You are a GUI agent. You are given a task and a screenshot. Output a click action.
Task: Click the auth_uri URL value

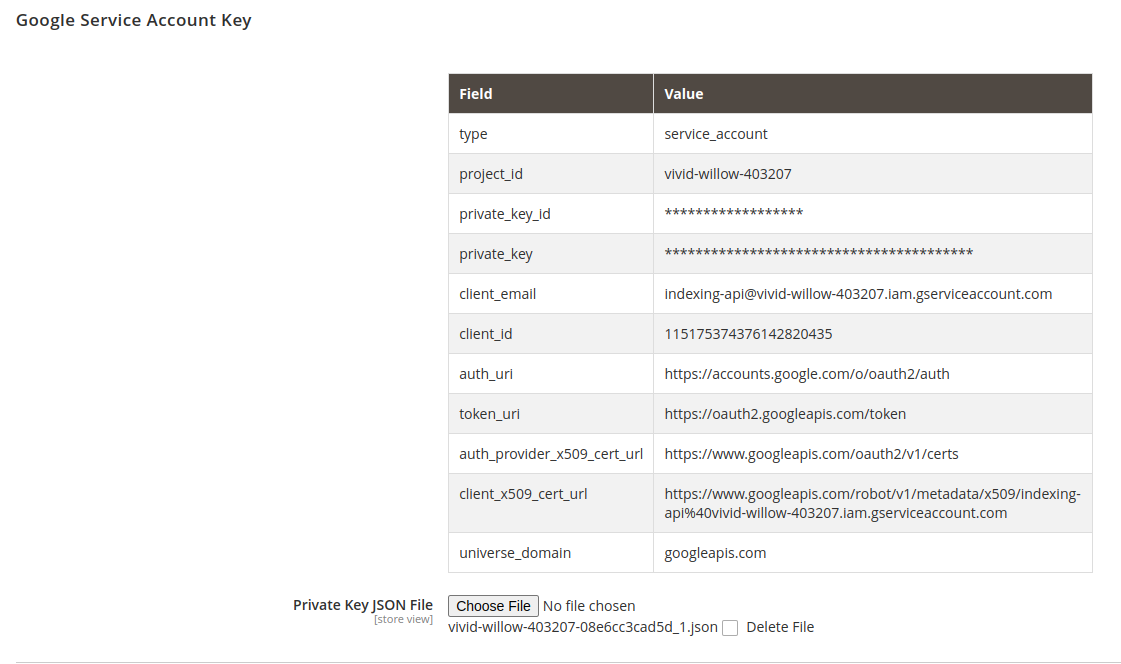(806, 374)
